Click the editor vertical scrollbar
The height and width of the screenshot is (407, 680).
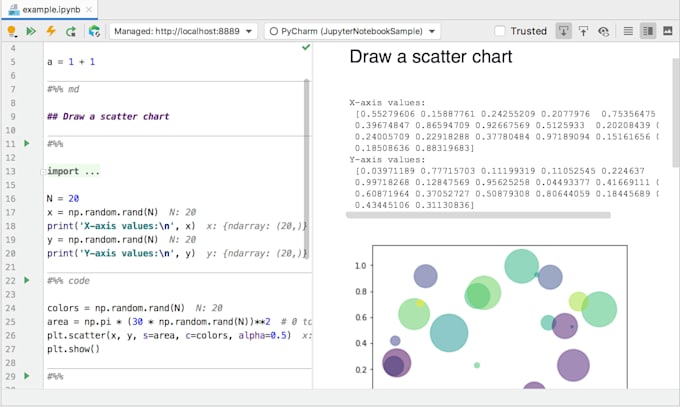pos(307,169)
